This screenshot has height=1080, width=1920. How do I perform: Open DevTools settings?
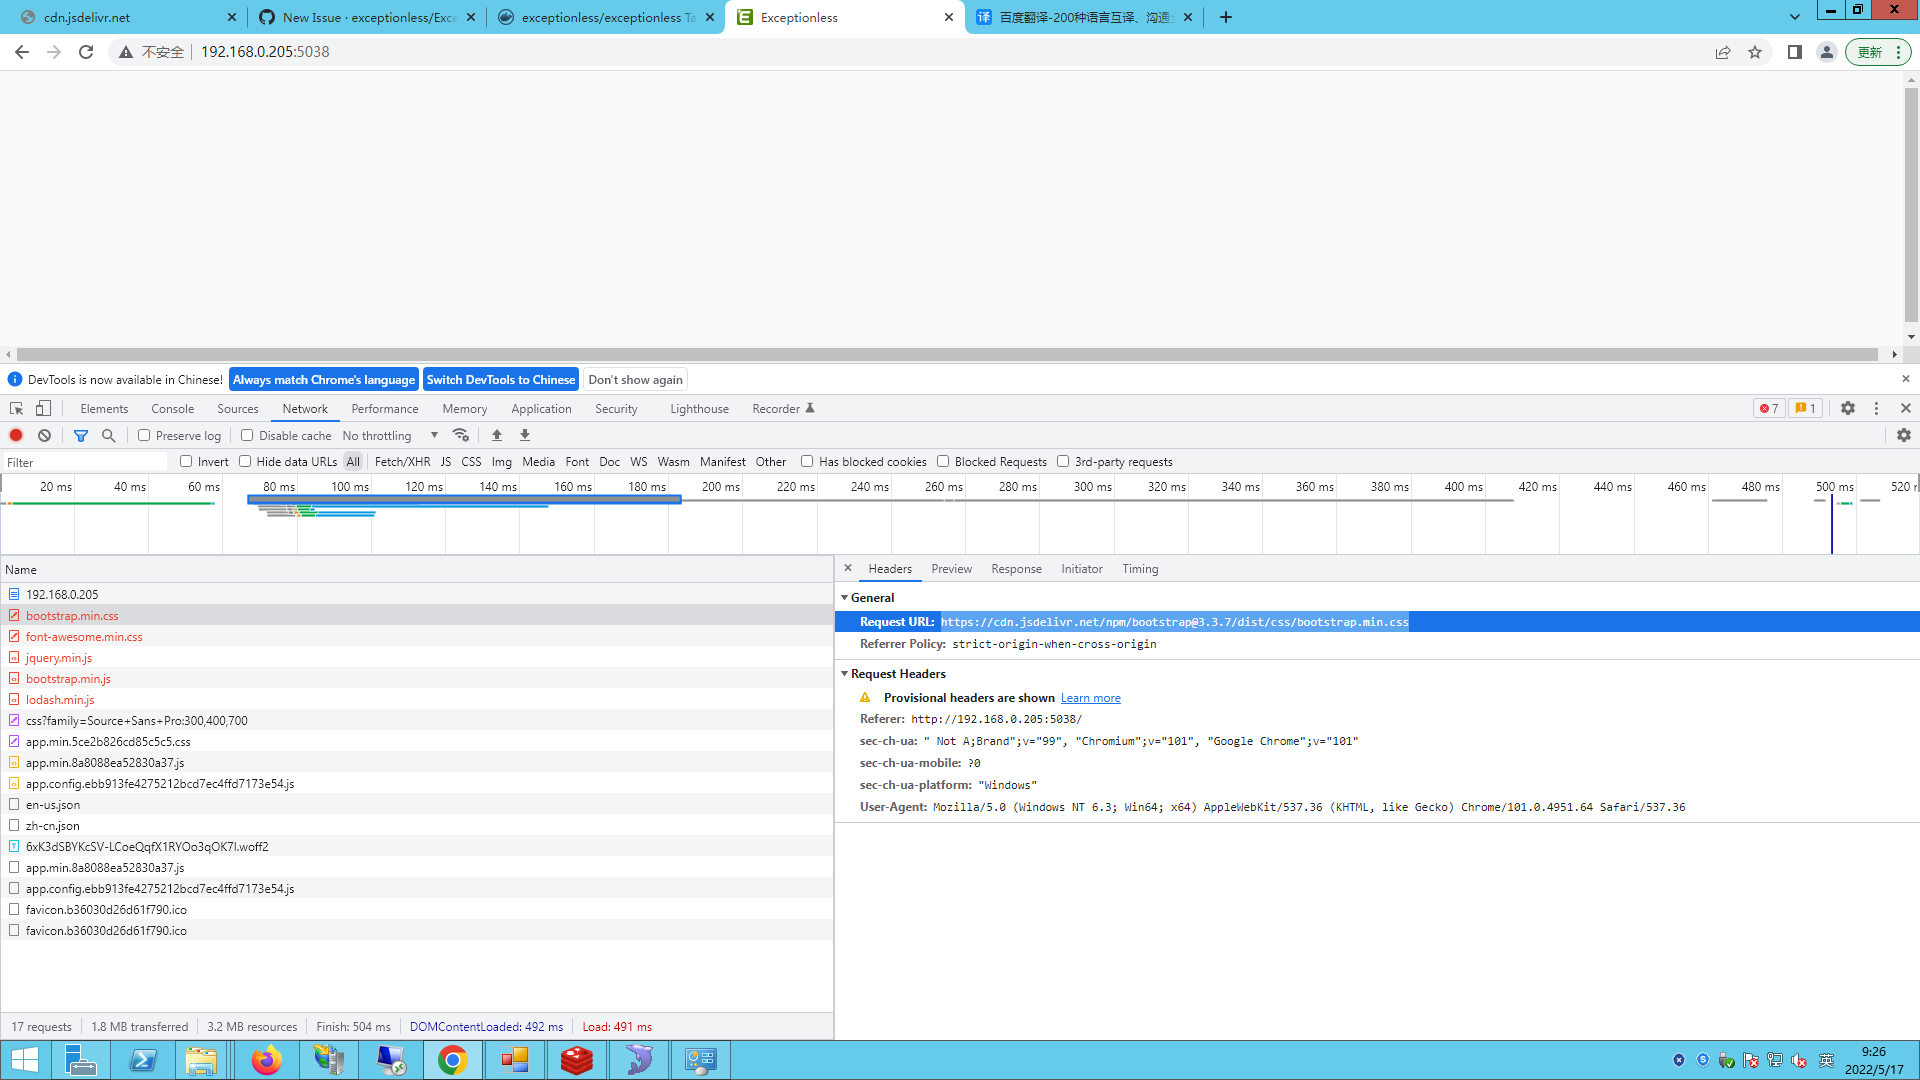pyautogui.click(x=1847, y=408)
